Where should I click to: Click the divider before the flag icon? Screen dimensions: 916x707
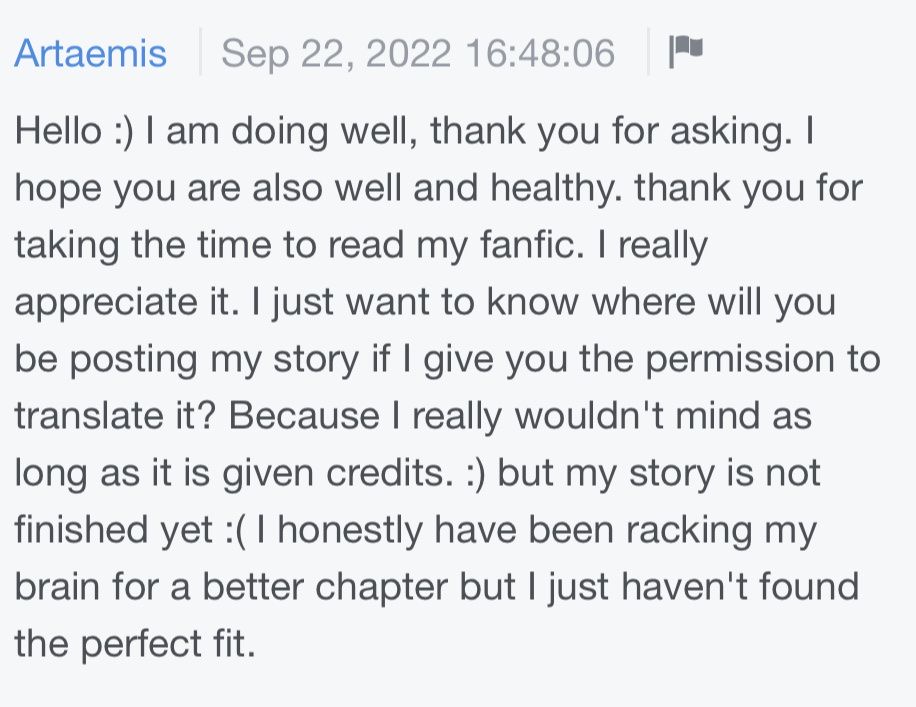coord(648,51)
